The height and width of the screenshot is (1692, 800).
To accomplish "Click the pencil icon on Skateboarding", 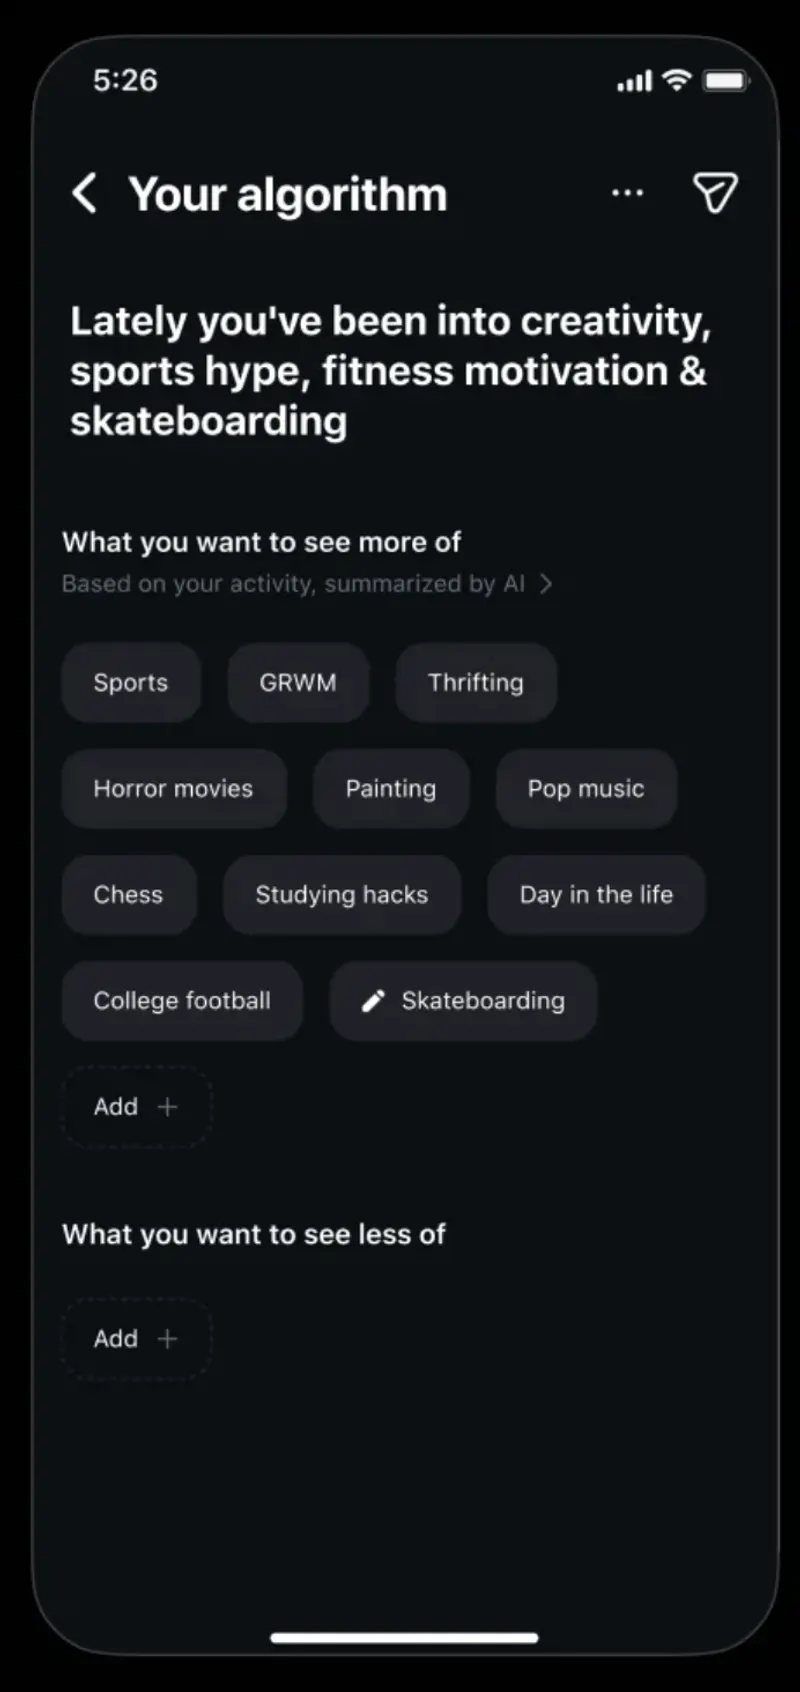I will [373, 1001].
